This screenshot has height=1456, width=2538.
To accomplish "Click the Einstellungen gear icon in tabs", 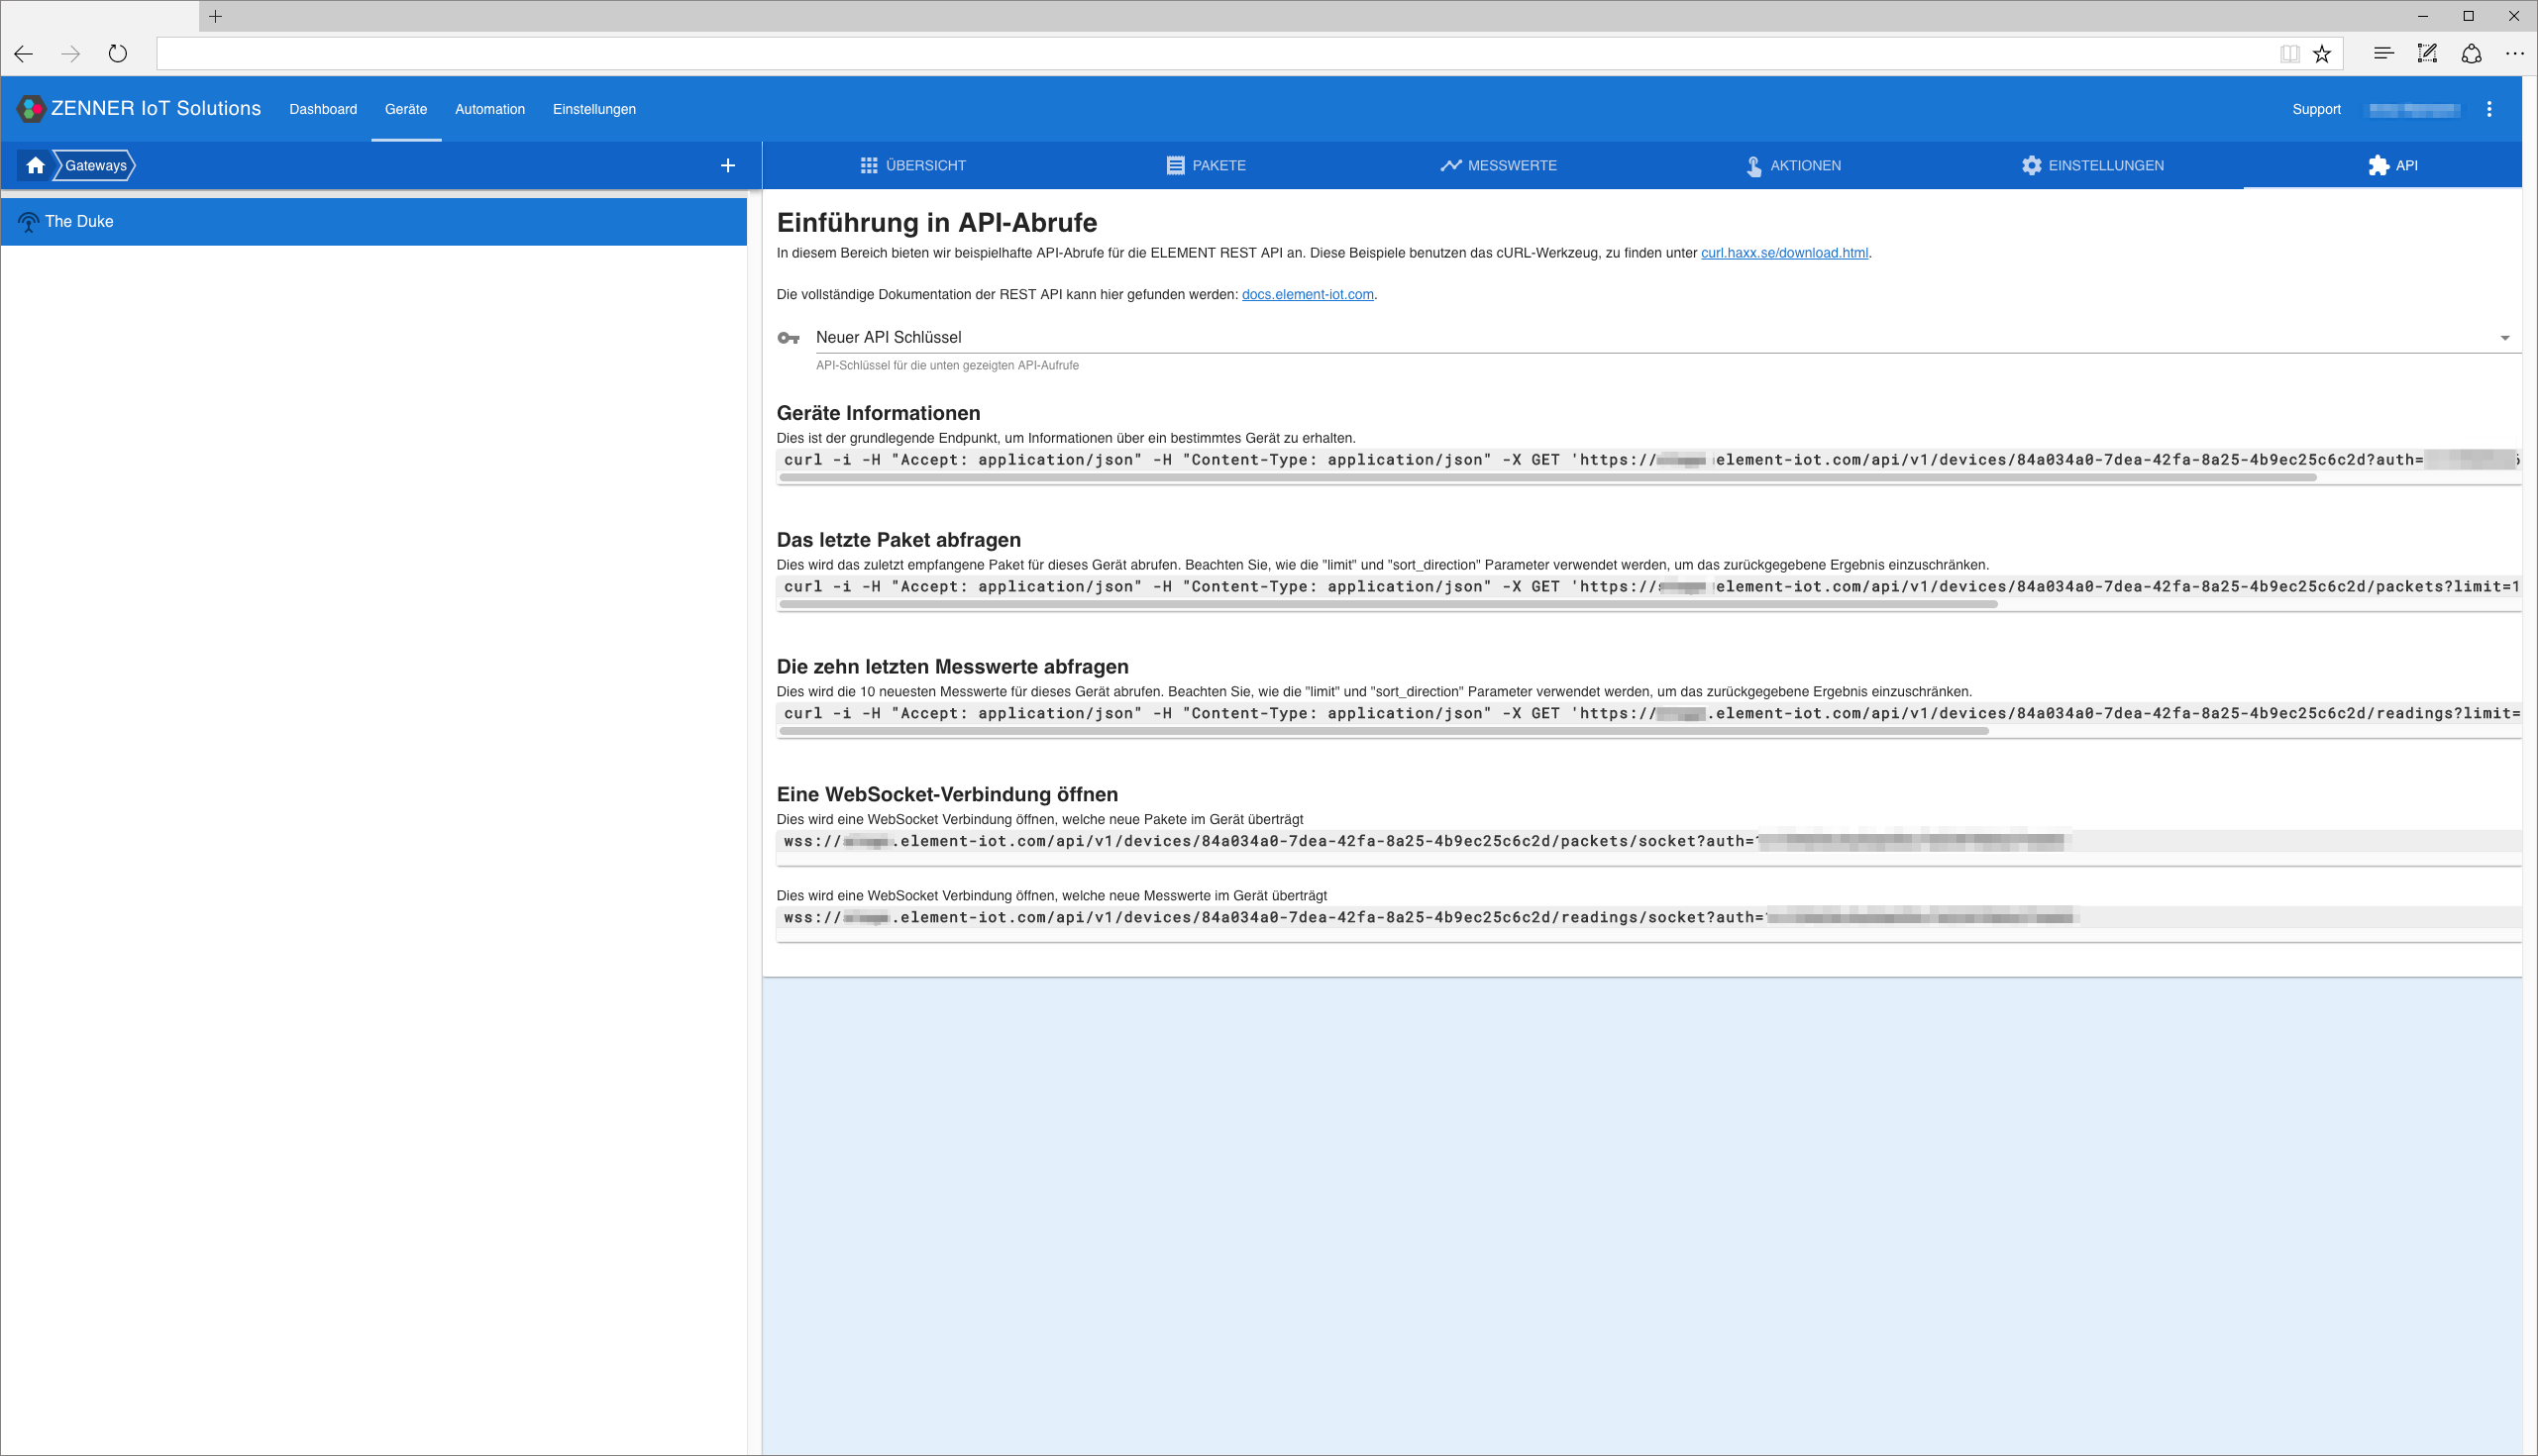I will coord(2031,165).
